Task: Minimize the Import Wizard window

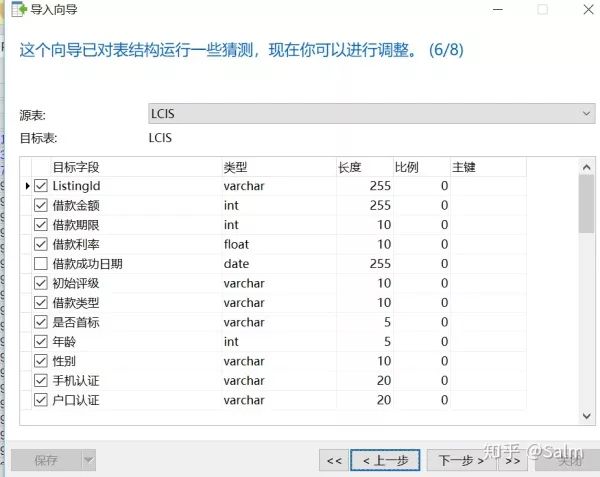Action: (x=498, y=9)
